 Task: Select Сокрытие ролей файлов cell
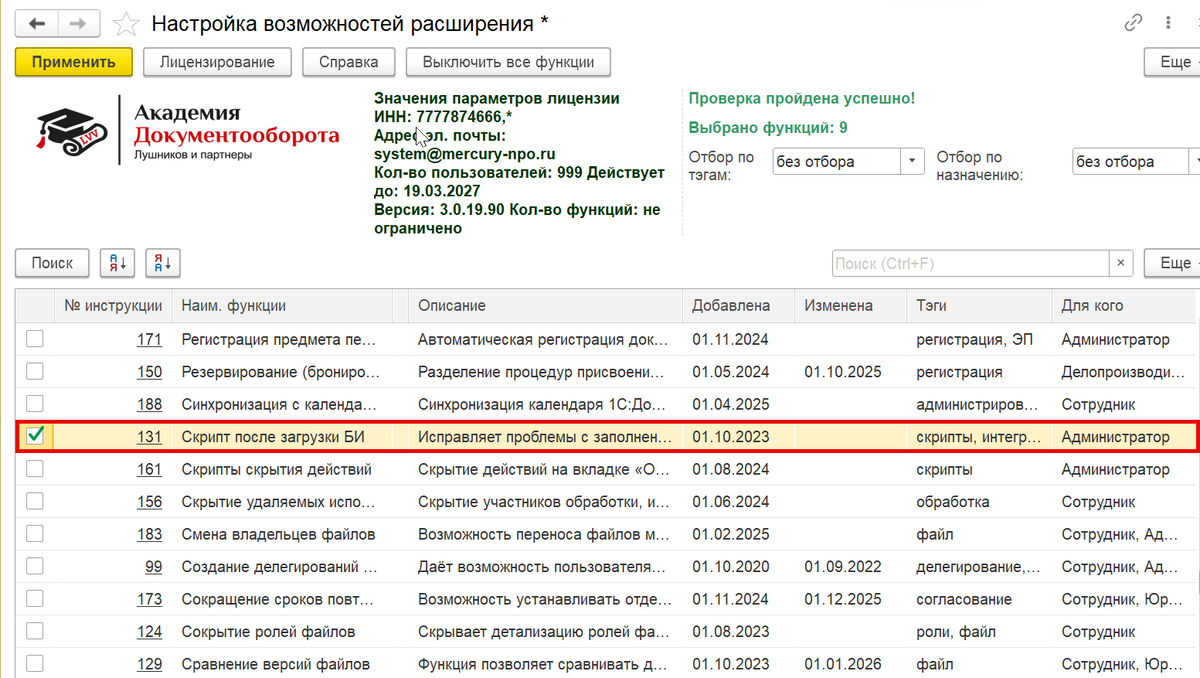tap(268, 632)
